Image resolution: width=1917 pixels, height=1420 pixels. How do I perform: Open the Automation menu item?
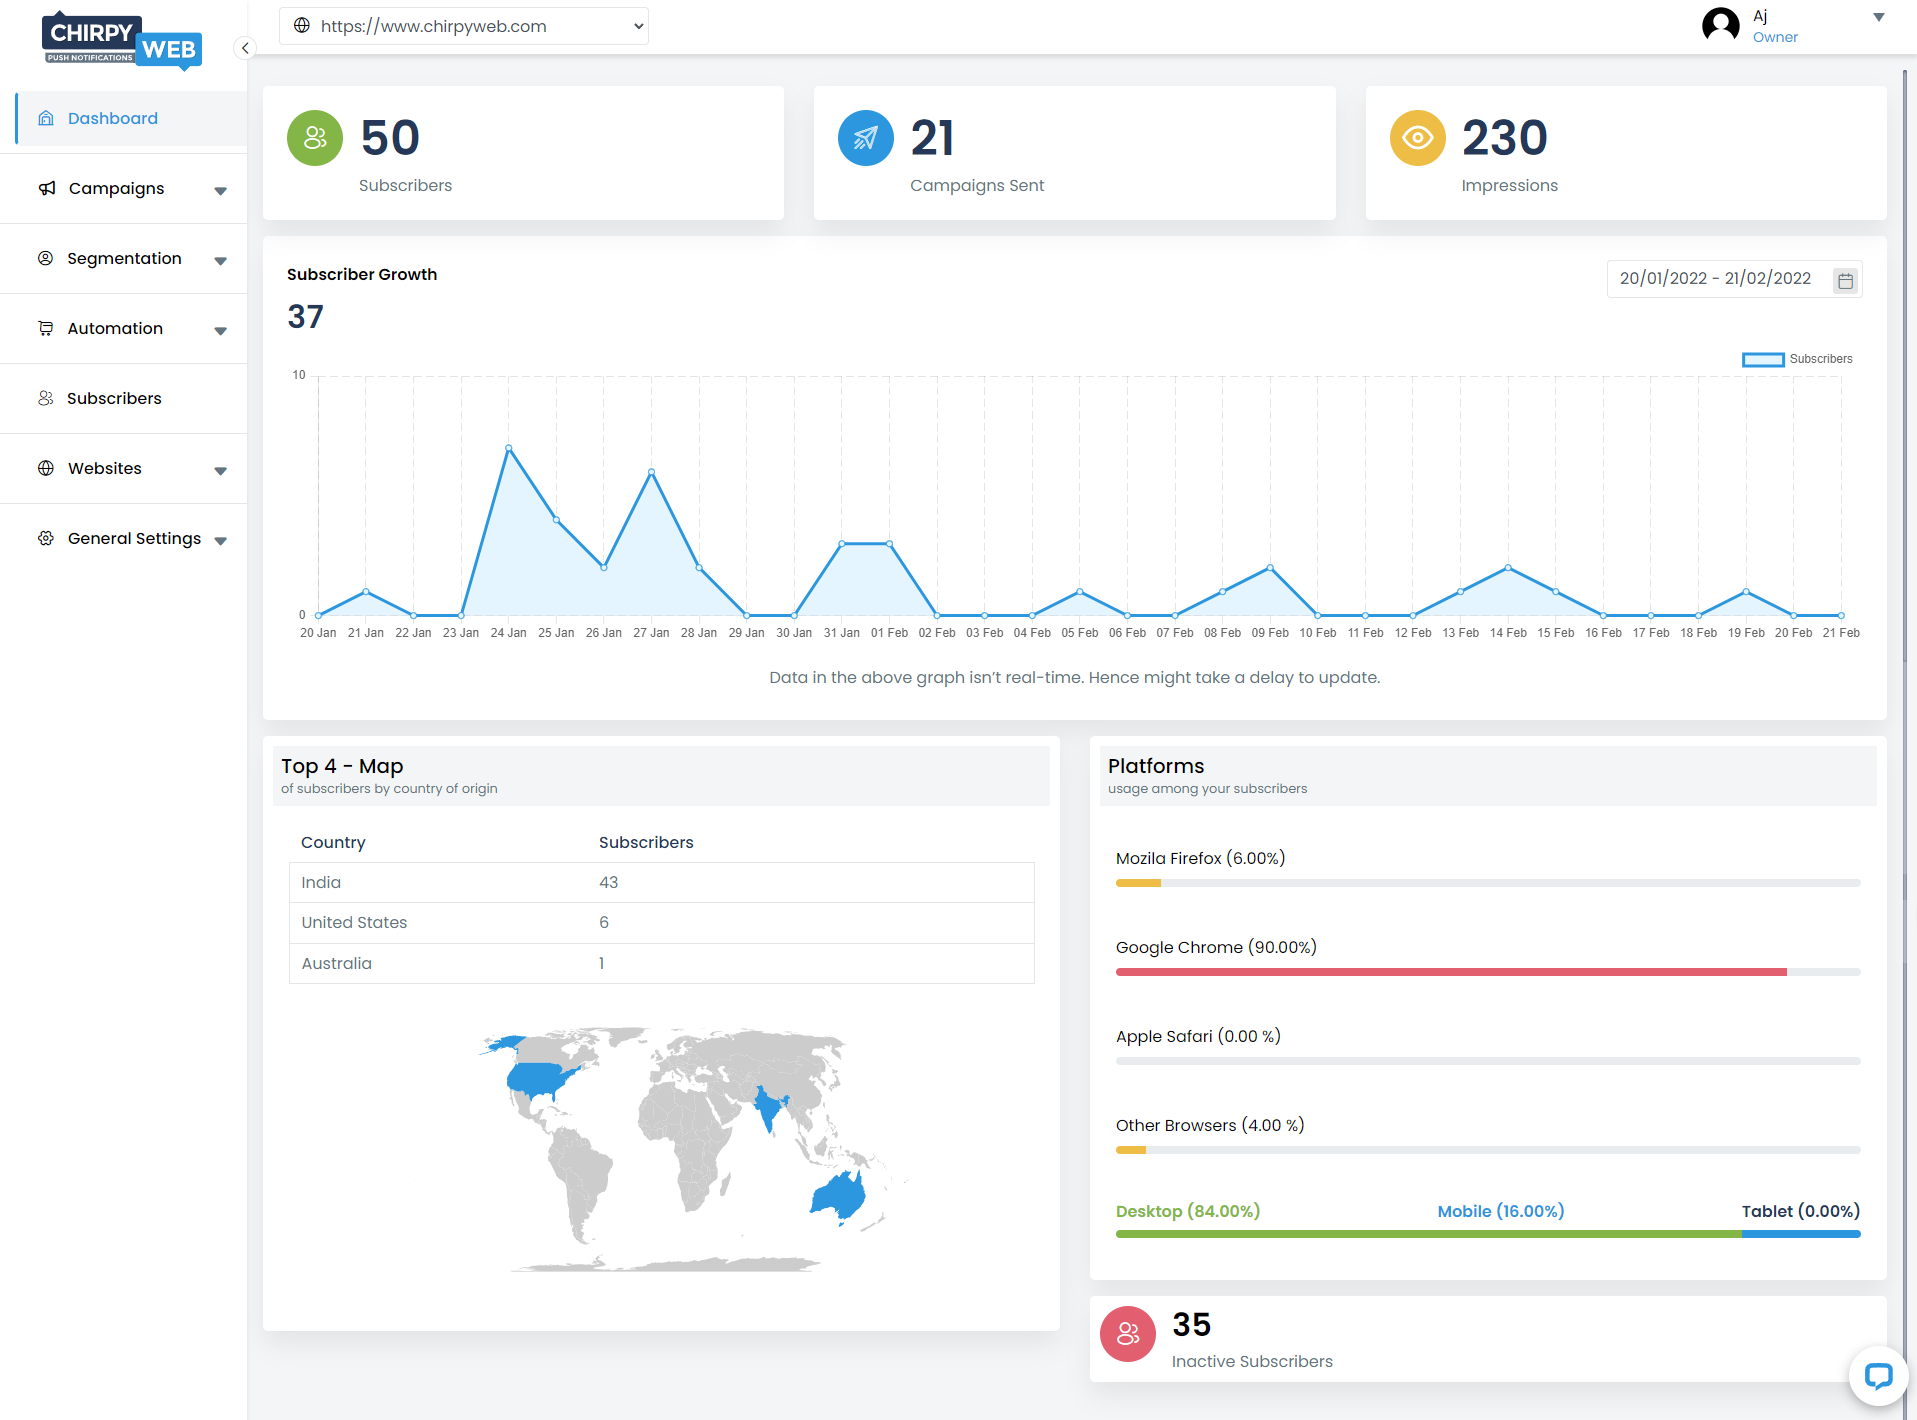click(124, 329)
